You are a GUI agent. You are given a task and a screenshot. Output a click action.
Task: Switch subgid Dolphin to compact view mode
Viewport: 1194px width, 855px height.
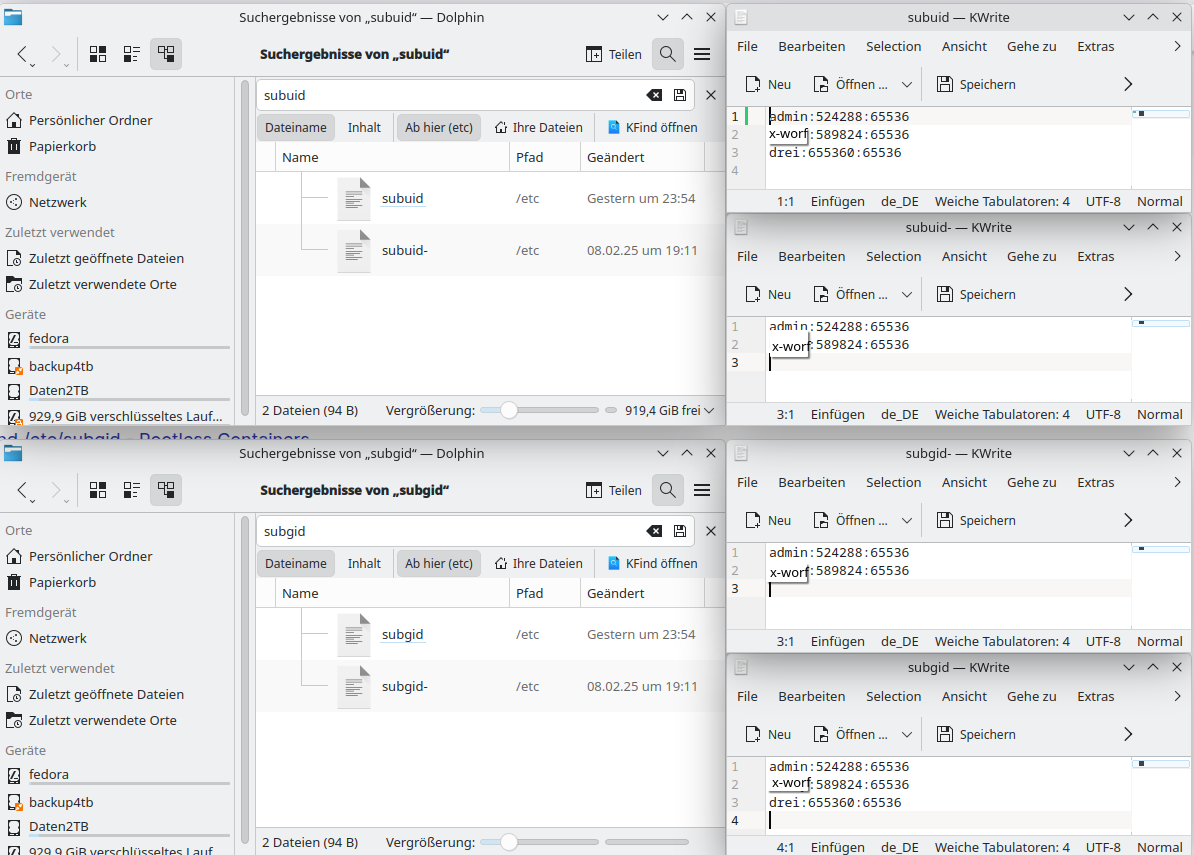(132, 490)
